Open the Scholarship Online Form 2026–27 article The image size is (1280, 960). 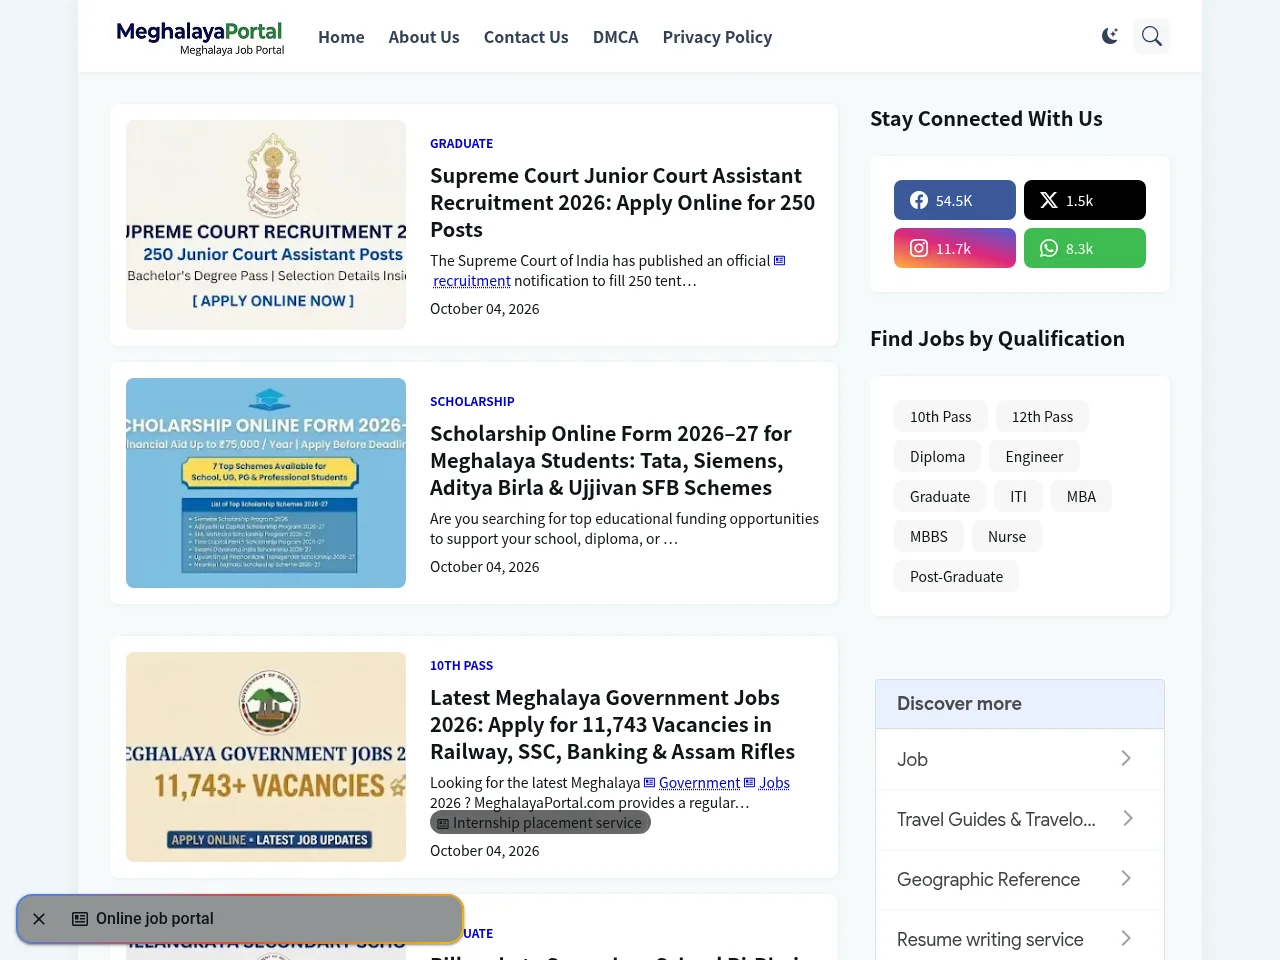coord(611,461)
